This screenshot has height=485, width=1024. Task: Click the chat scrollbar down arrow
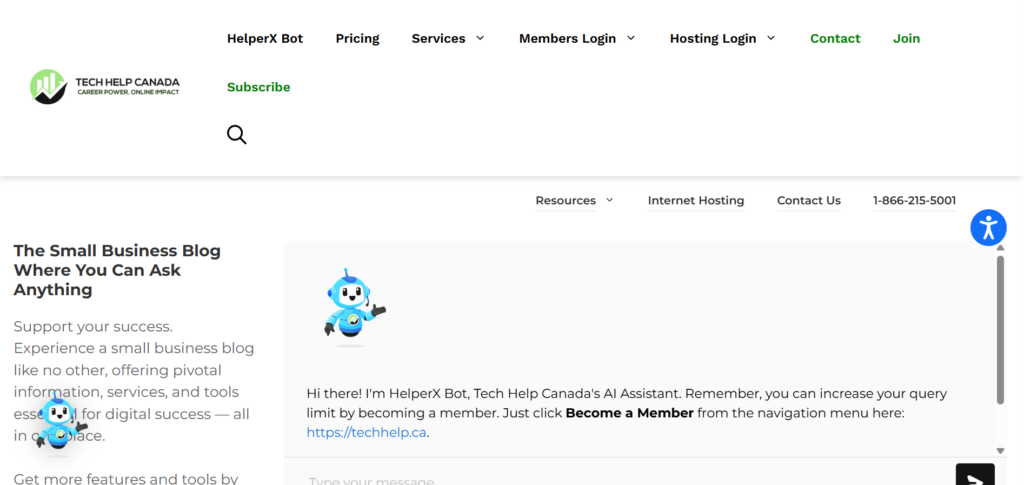tap(1000, 450)
